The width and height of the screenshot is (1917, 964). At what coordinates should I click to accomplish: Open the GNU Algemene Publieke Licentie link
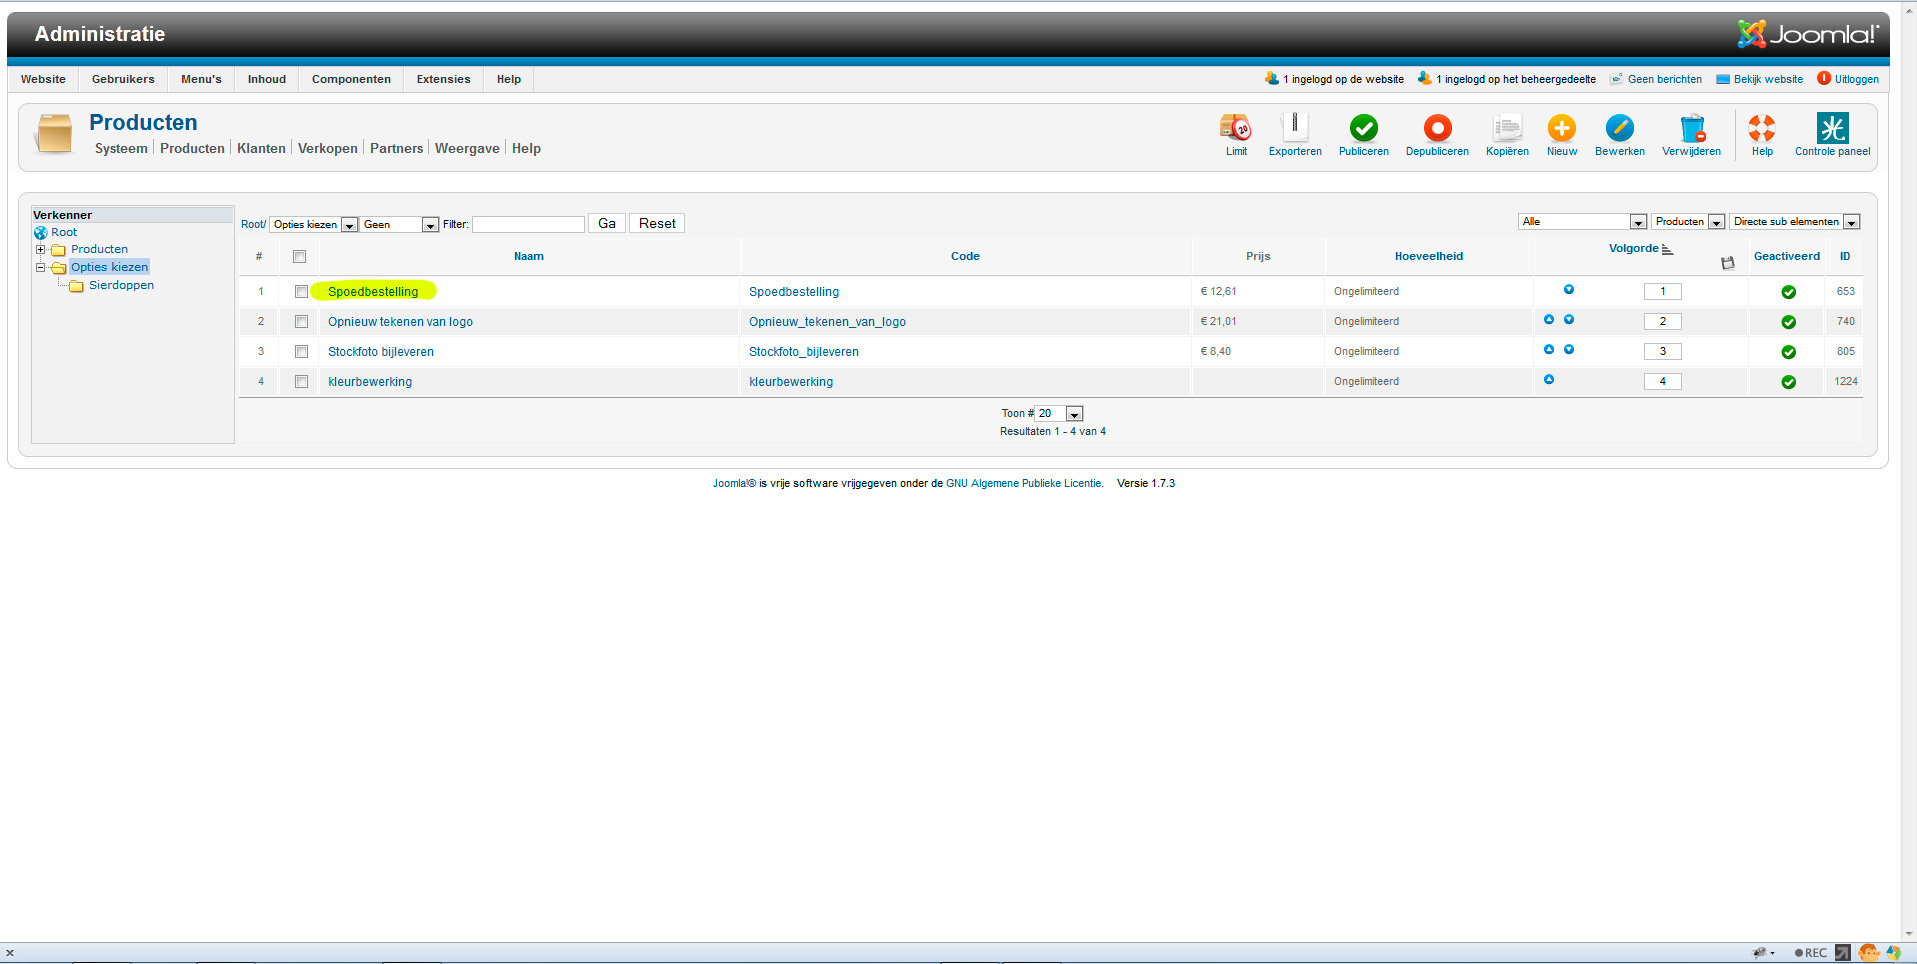(x=1024, y=484)
